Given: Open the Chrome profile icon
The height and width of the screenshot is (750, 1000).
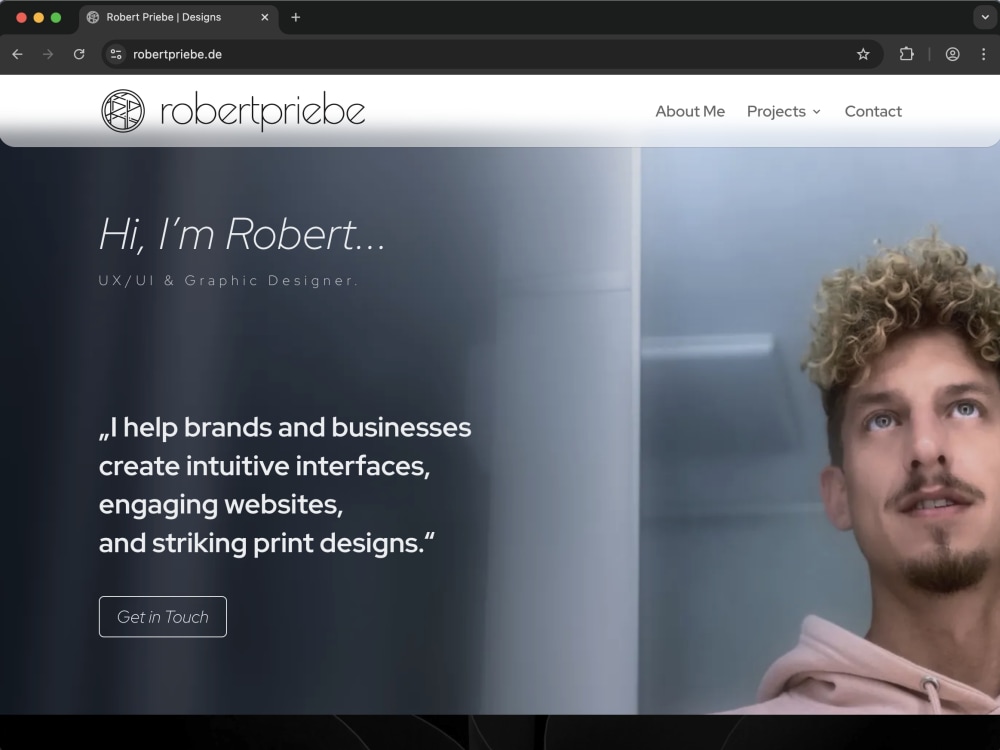Looking at the screenshot, I should point(952,54).
